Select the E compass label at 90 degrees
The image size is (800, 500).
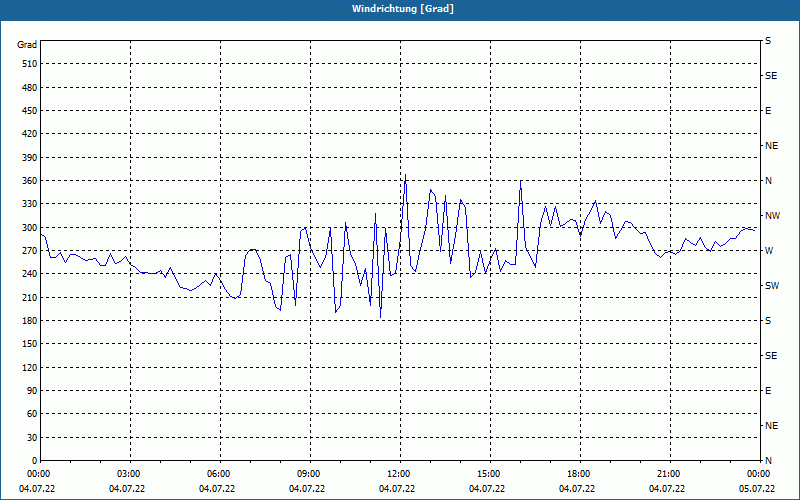coord(768,391)
